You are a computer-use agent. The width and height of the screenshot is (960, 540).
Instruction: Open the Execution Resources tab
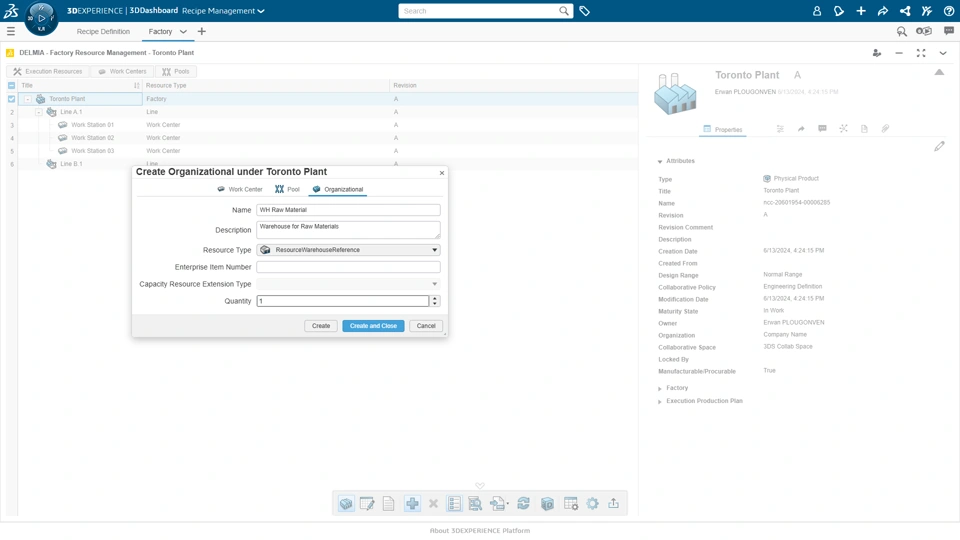pyautogui.click(x=48, y=72)
